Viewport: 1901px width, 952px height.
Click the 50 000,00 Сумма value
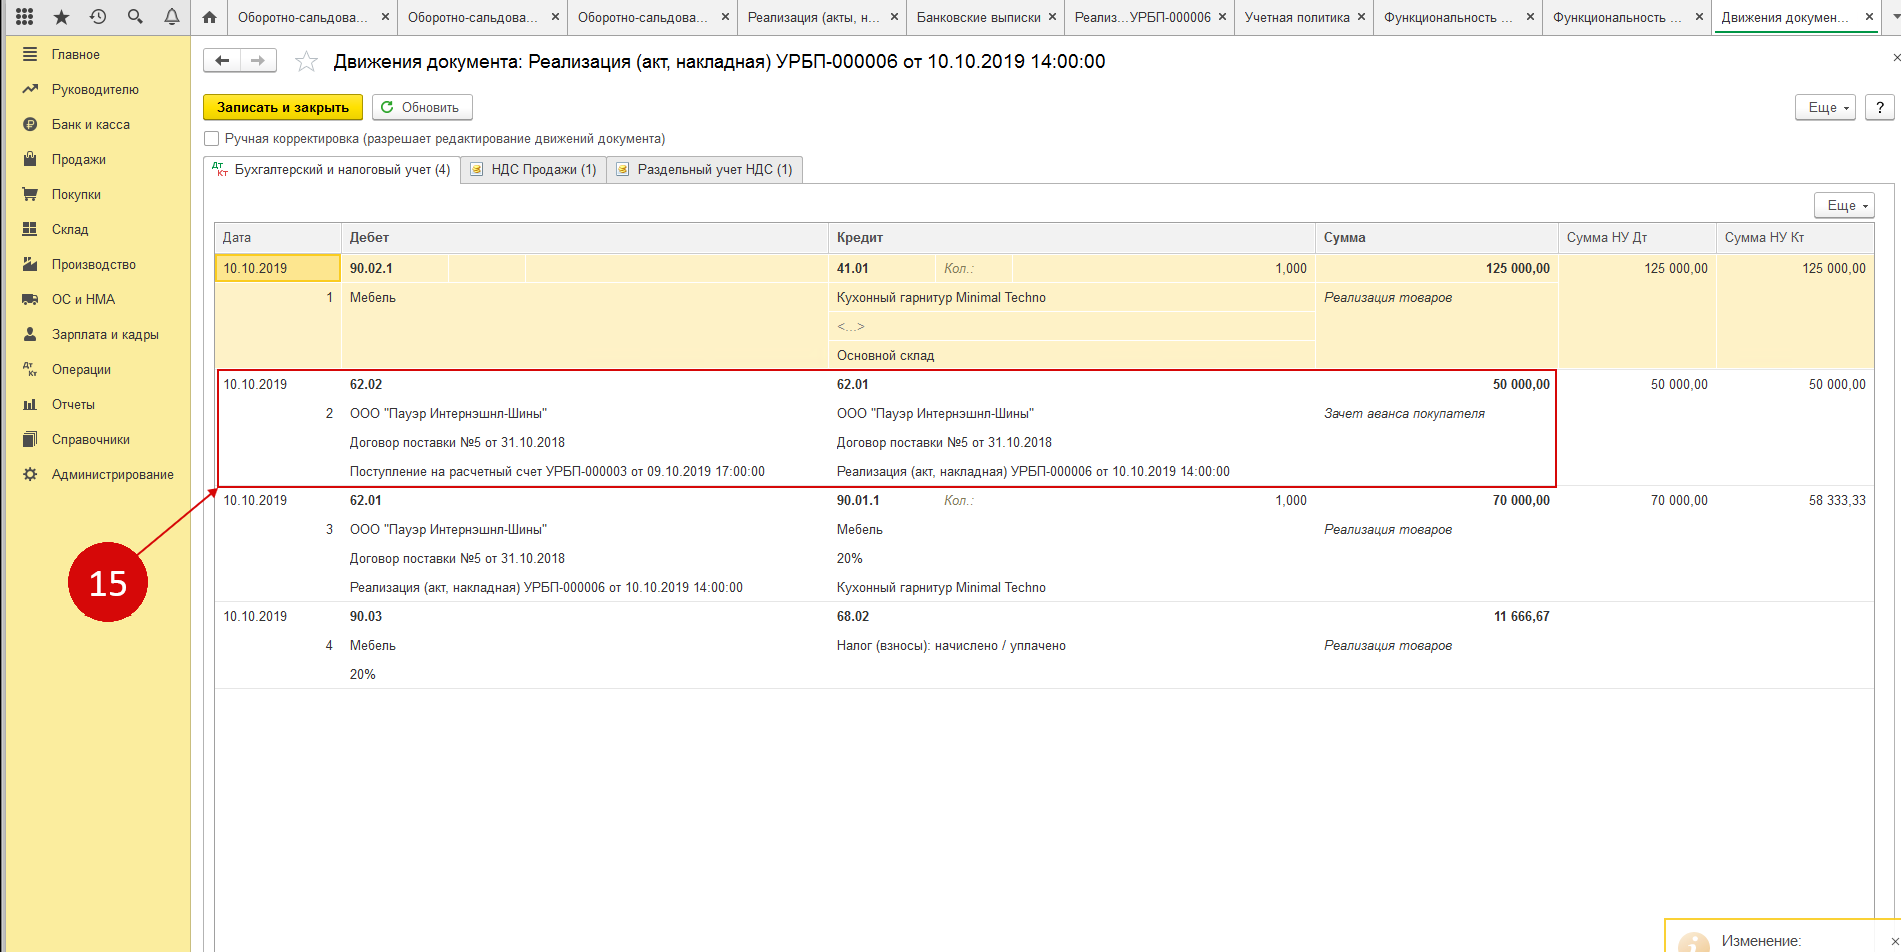point(1521,384)
